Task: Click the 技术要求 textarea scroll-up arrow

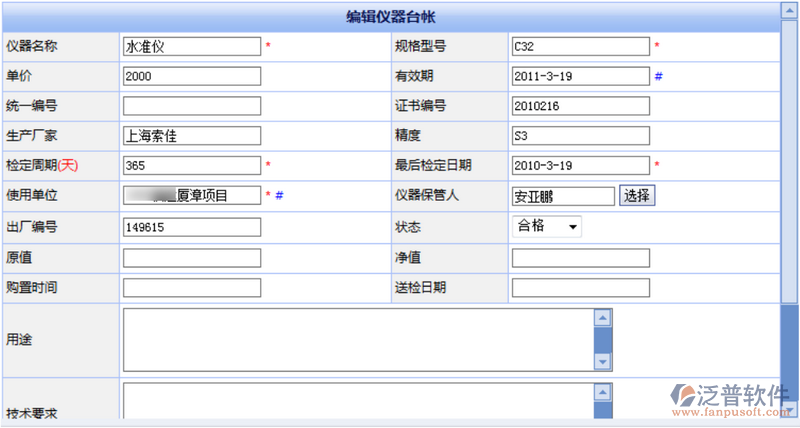Action: (602, 391)
